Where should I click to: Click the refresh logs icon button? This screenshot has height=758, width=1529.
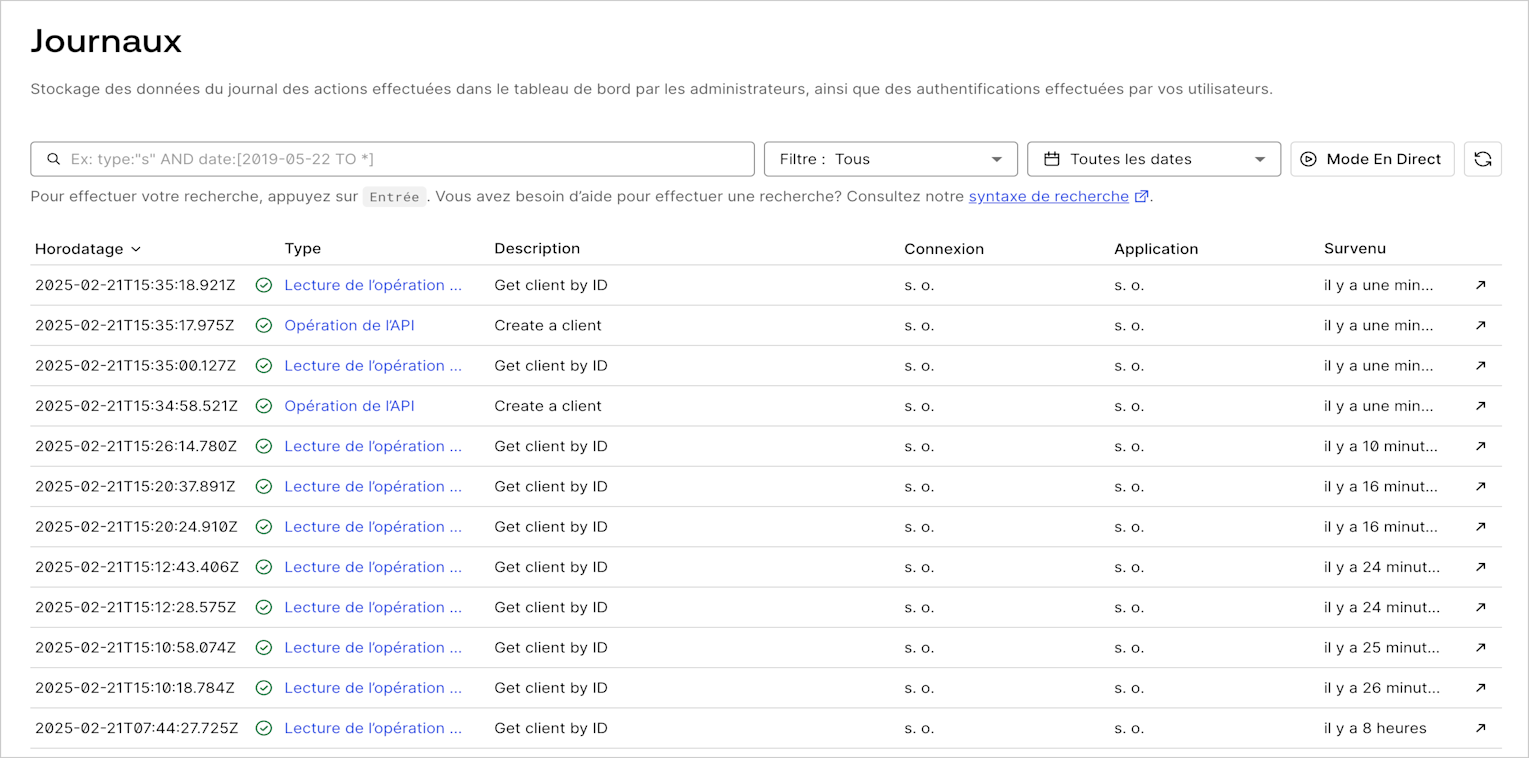(1482, 159)
